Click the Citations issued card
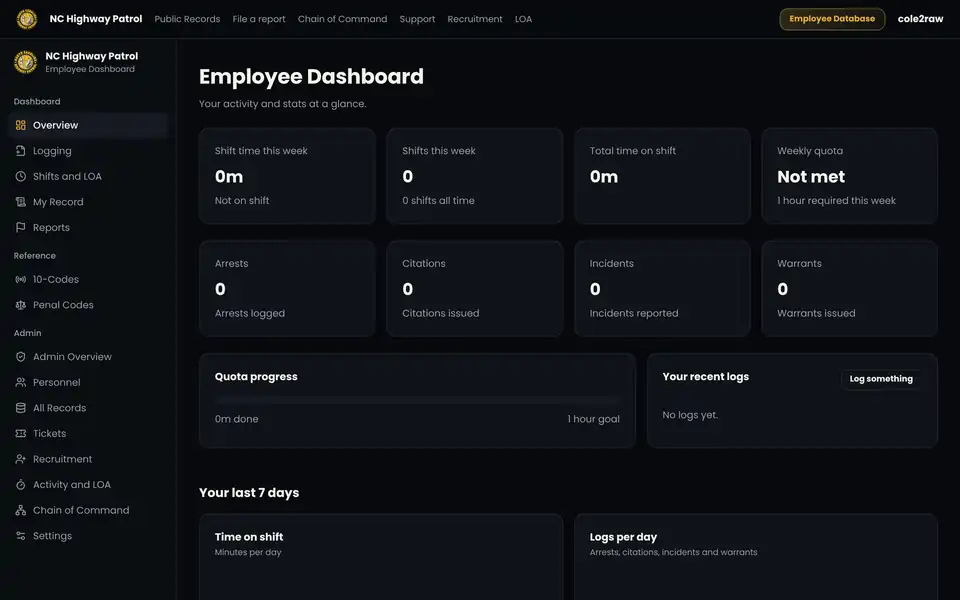 474,288
